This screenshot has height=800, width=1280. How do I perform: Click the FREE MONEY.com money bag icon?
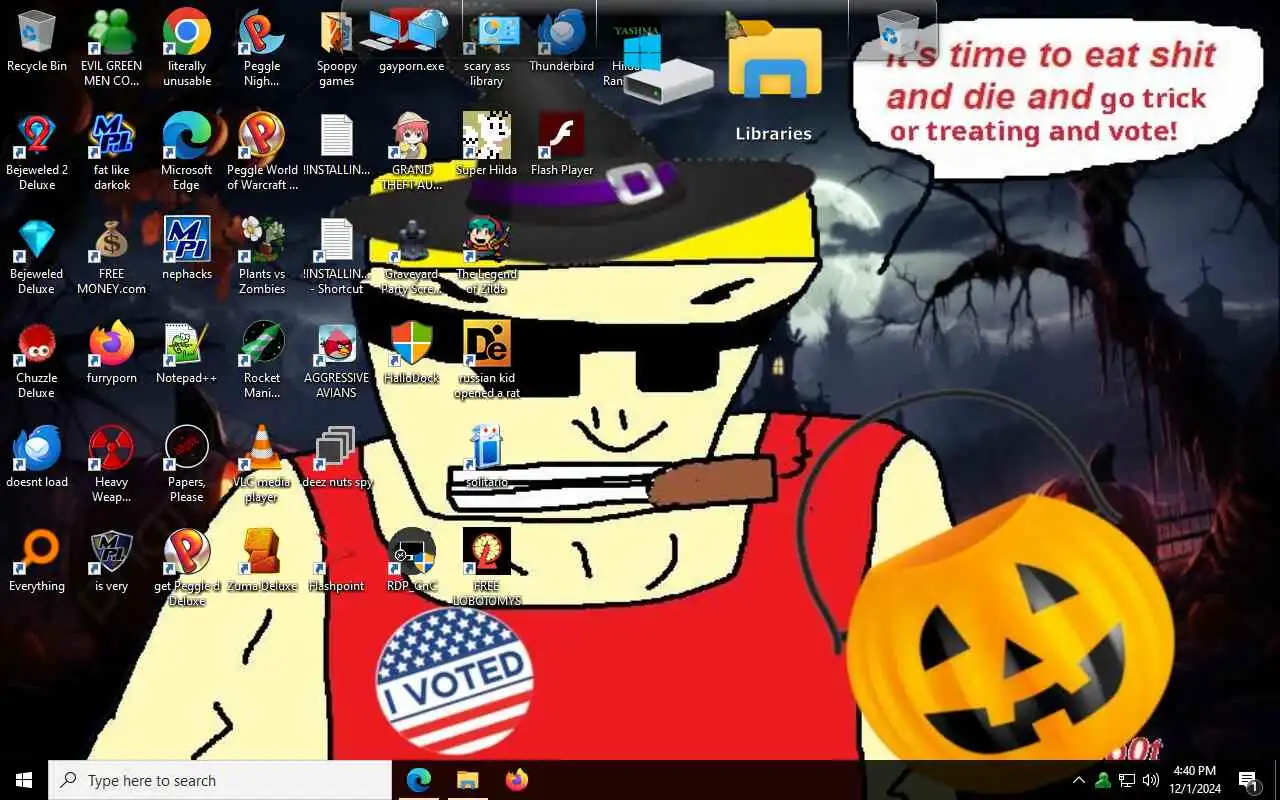(112, 256)
